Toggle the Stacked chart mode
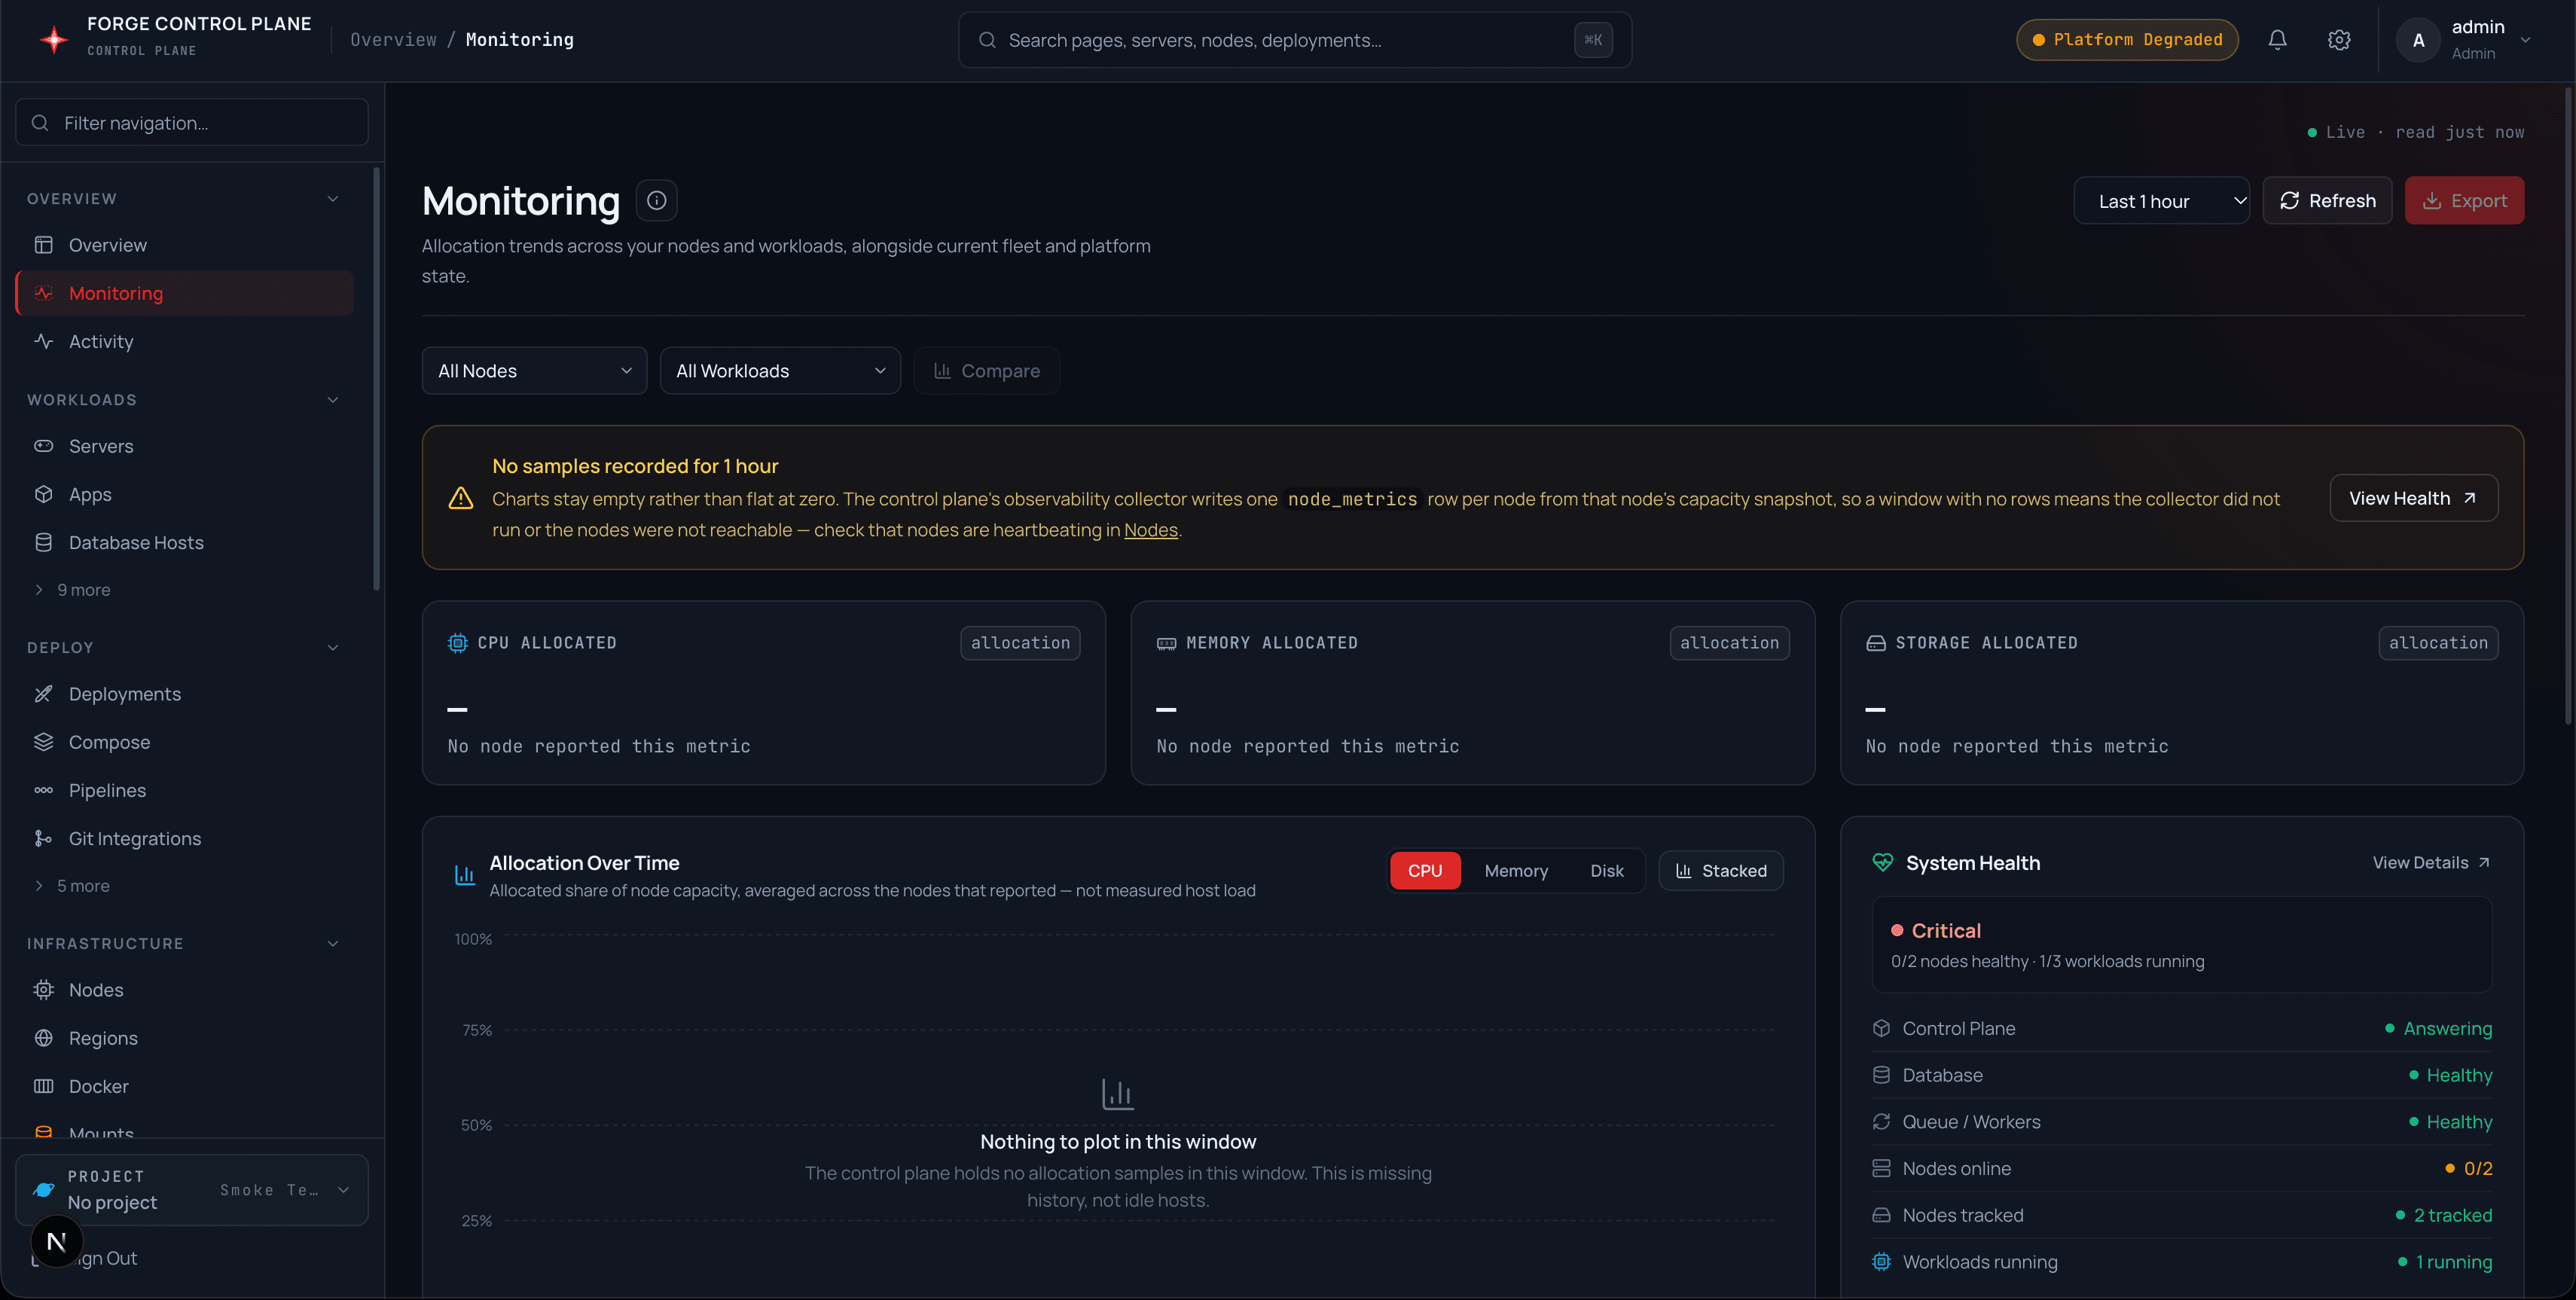The height and width of the screenshot is (1300, 2576). tap(1721, 871)
